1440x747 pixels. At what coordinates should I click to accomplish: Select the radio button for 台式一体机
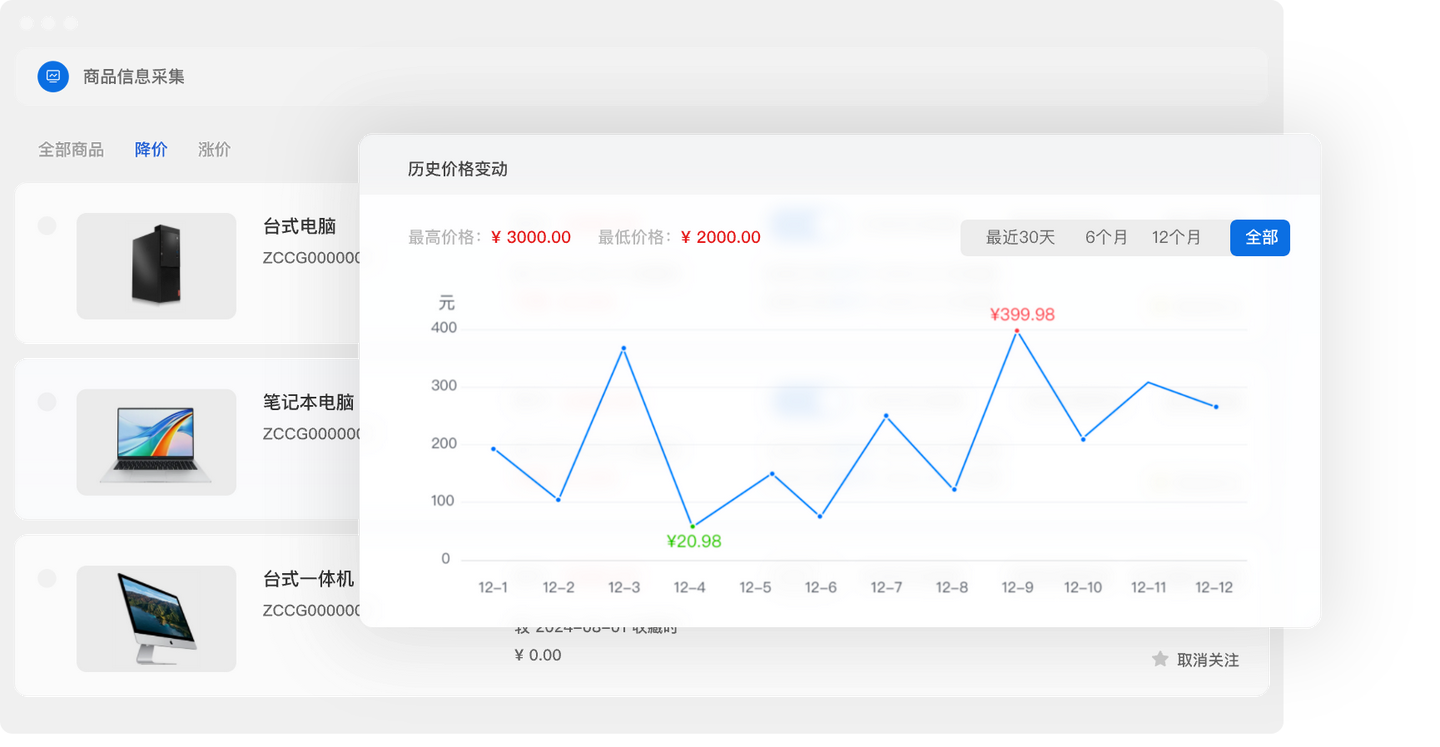(x=47, y=578)
